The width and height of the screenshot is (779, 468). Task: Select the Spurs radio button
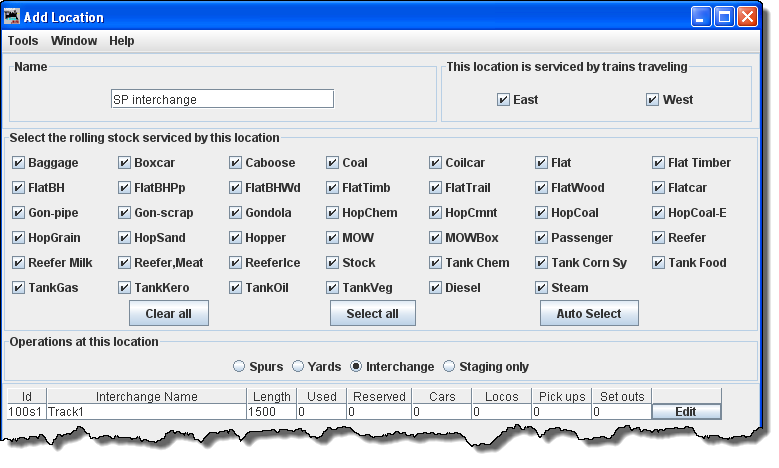[239, 367]
